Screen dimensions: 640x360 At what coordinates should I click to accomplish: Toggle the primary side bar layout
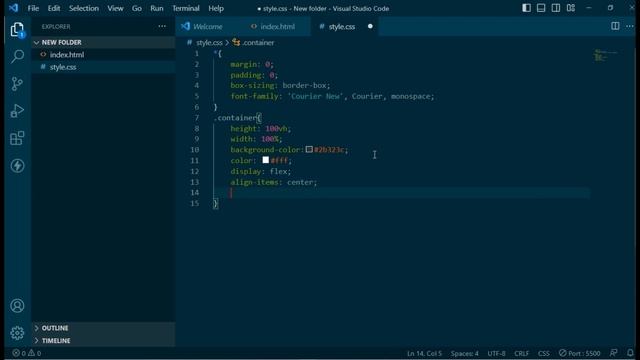(x=527, y=8)
